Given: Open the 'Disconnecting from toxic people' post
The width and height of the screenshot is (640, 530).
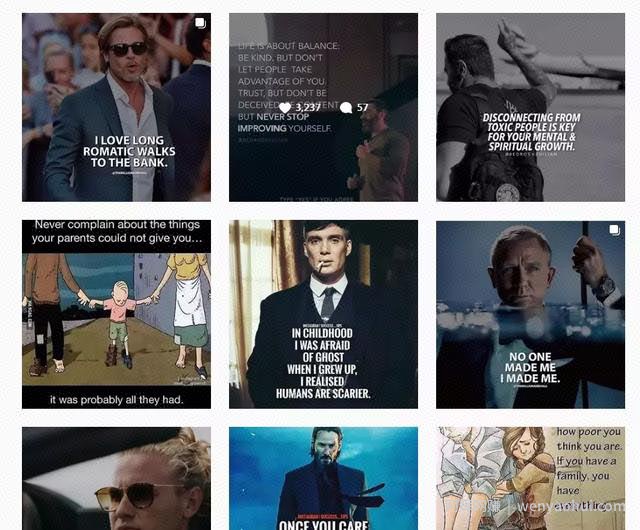Looking at the screenshot, I should 530,107.
